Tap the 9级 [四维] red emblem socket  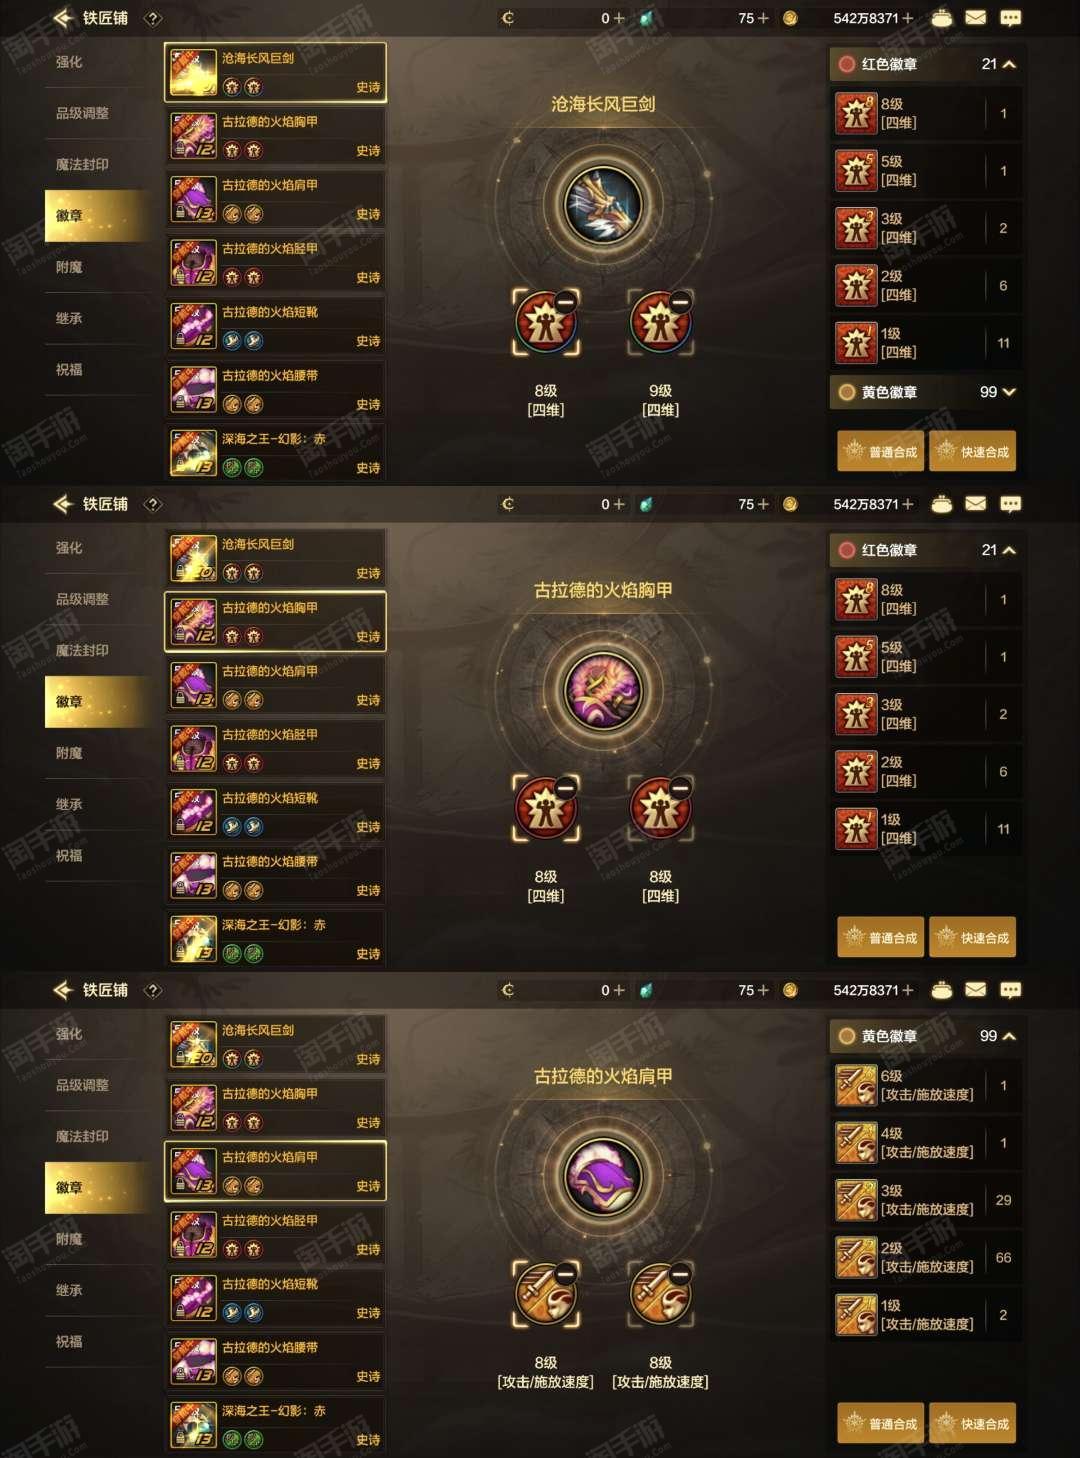tap(660, 324)
